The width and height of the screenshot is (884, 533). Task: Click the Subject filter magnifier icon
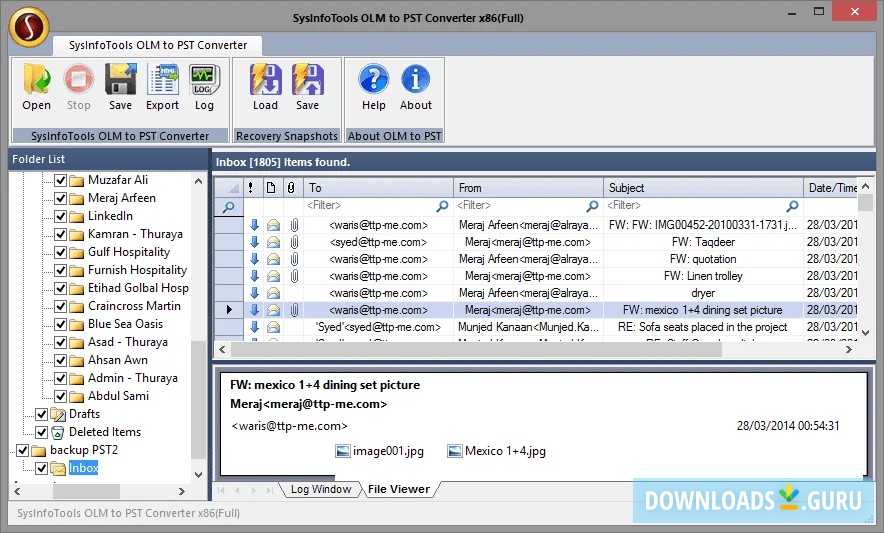[793, 206]
